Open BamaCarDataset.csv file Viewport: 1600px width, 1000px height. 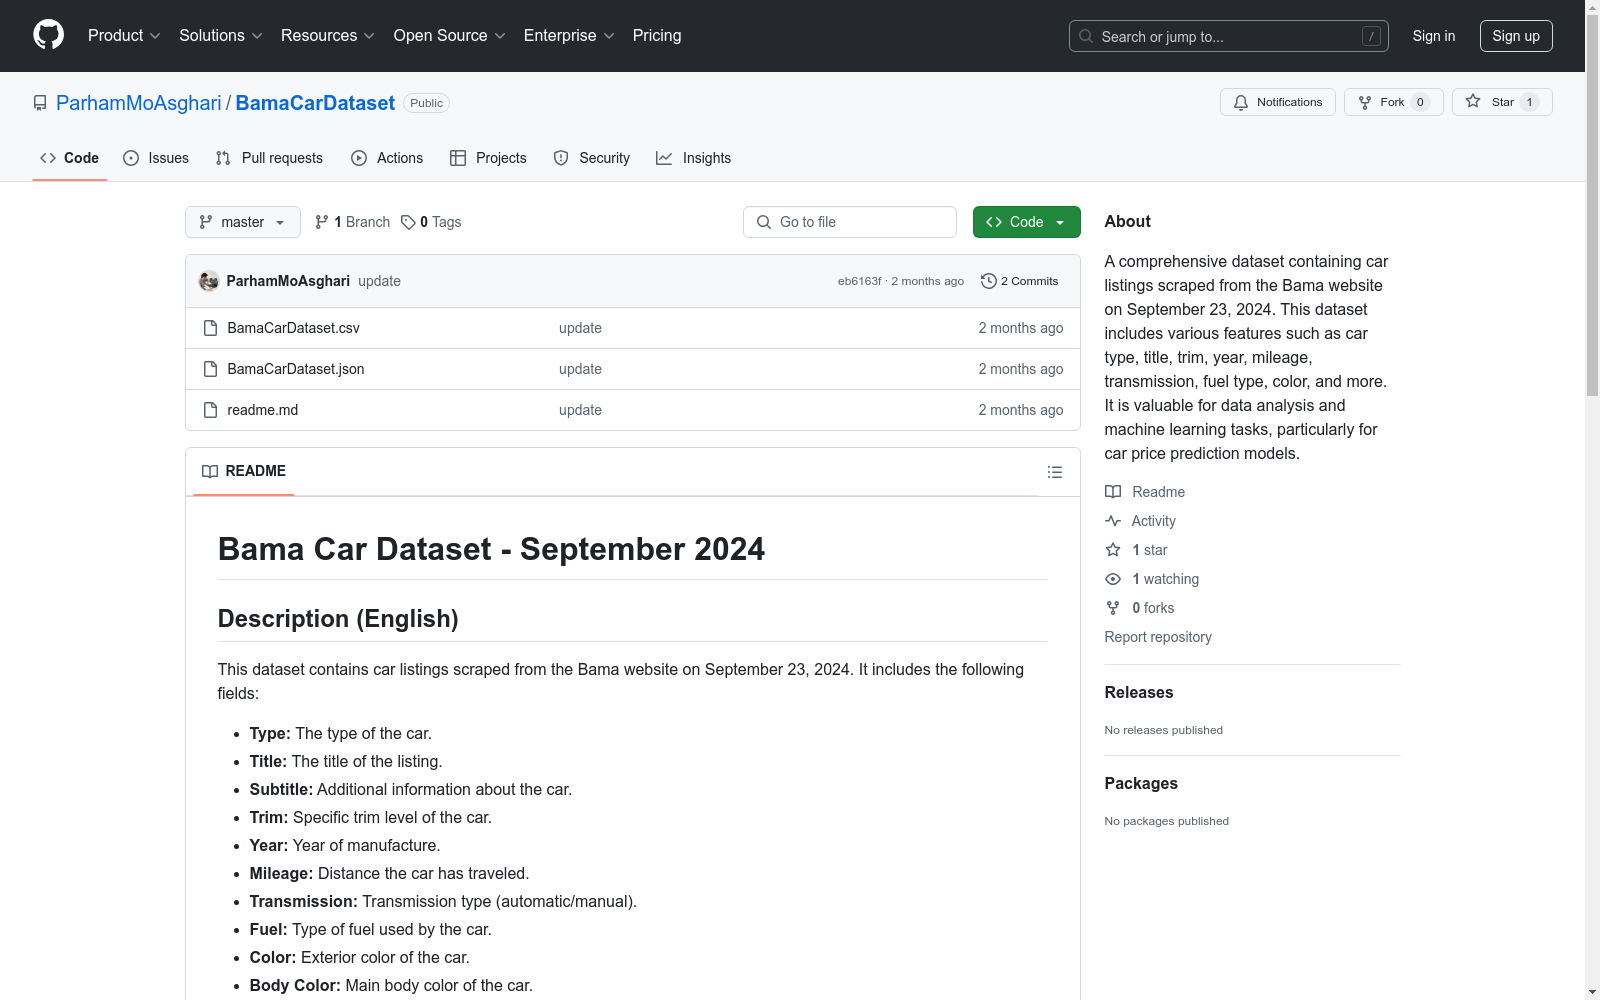[x=293, y=328]
